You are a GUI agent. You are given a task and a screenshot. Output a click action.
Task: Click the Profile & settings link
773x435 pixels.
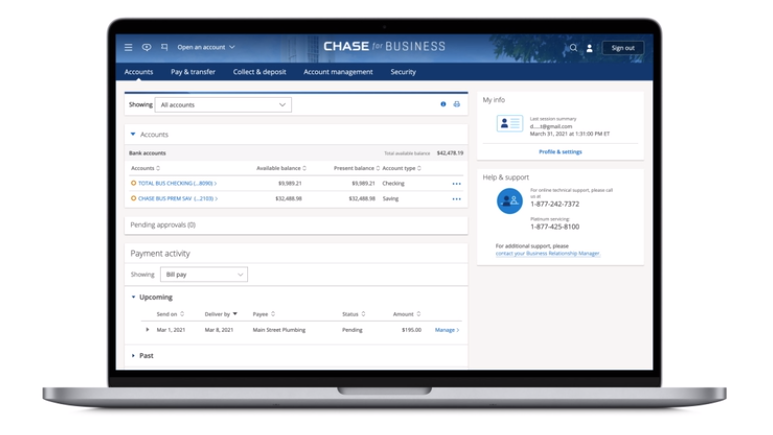[x=560, y=152]
